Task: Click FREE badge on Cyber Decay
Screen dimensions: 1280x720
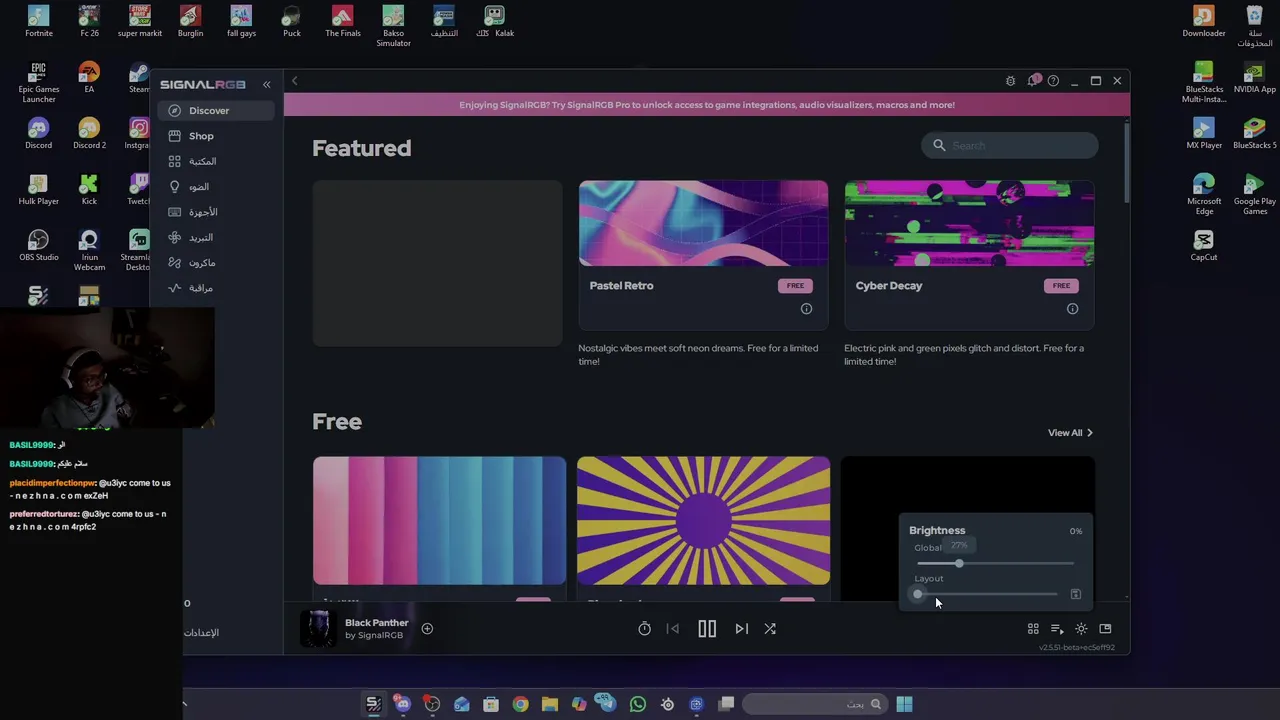Action: point(1061,286)
